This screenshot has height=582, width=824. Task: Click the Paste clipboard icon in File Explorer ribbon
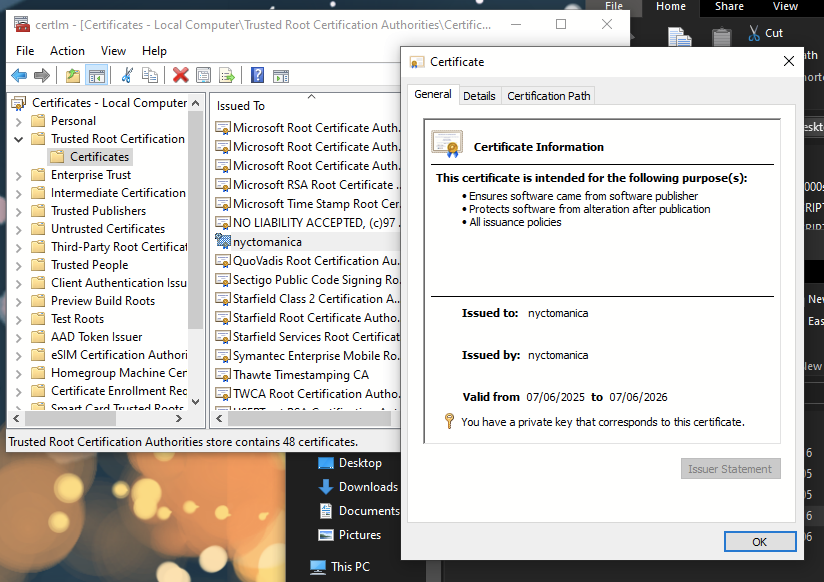click(x=722, y=36)
